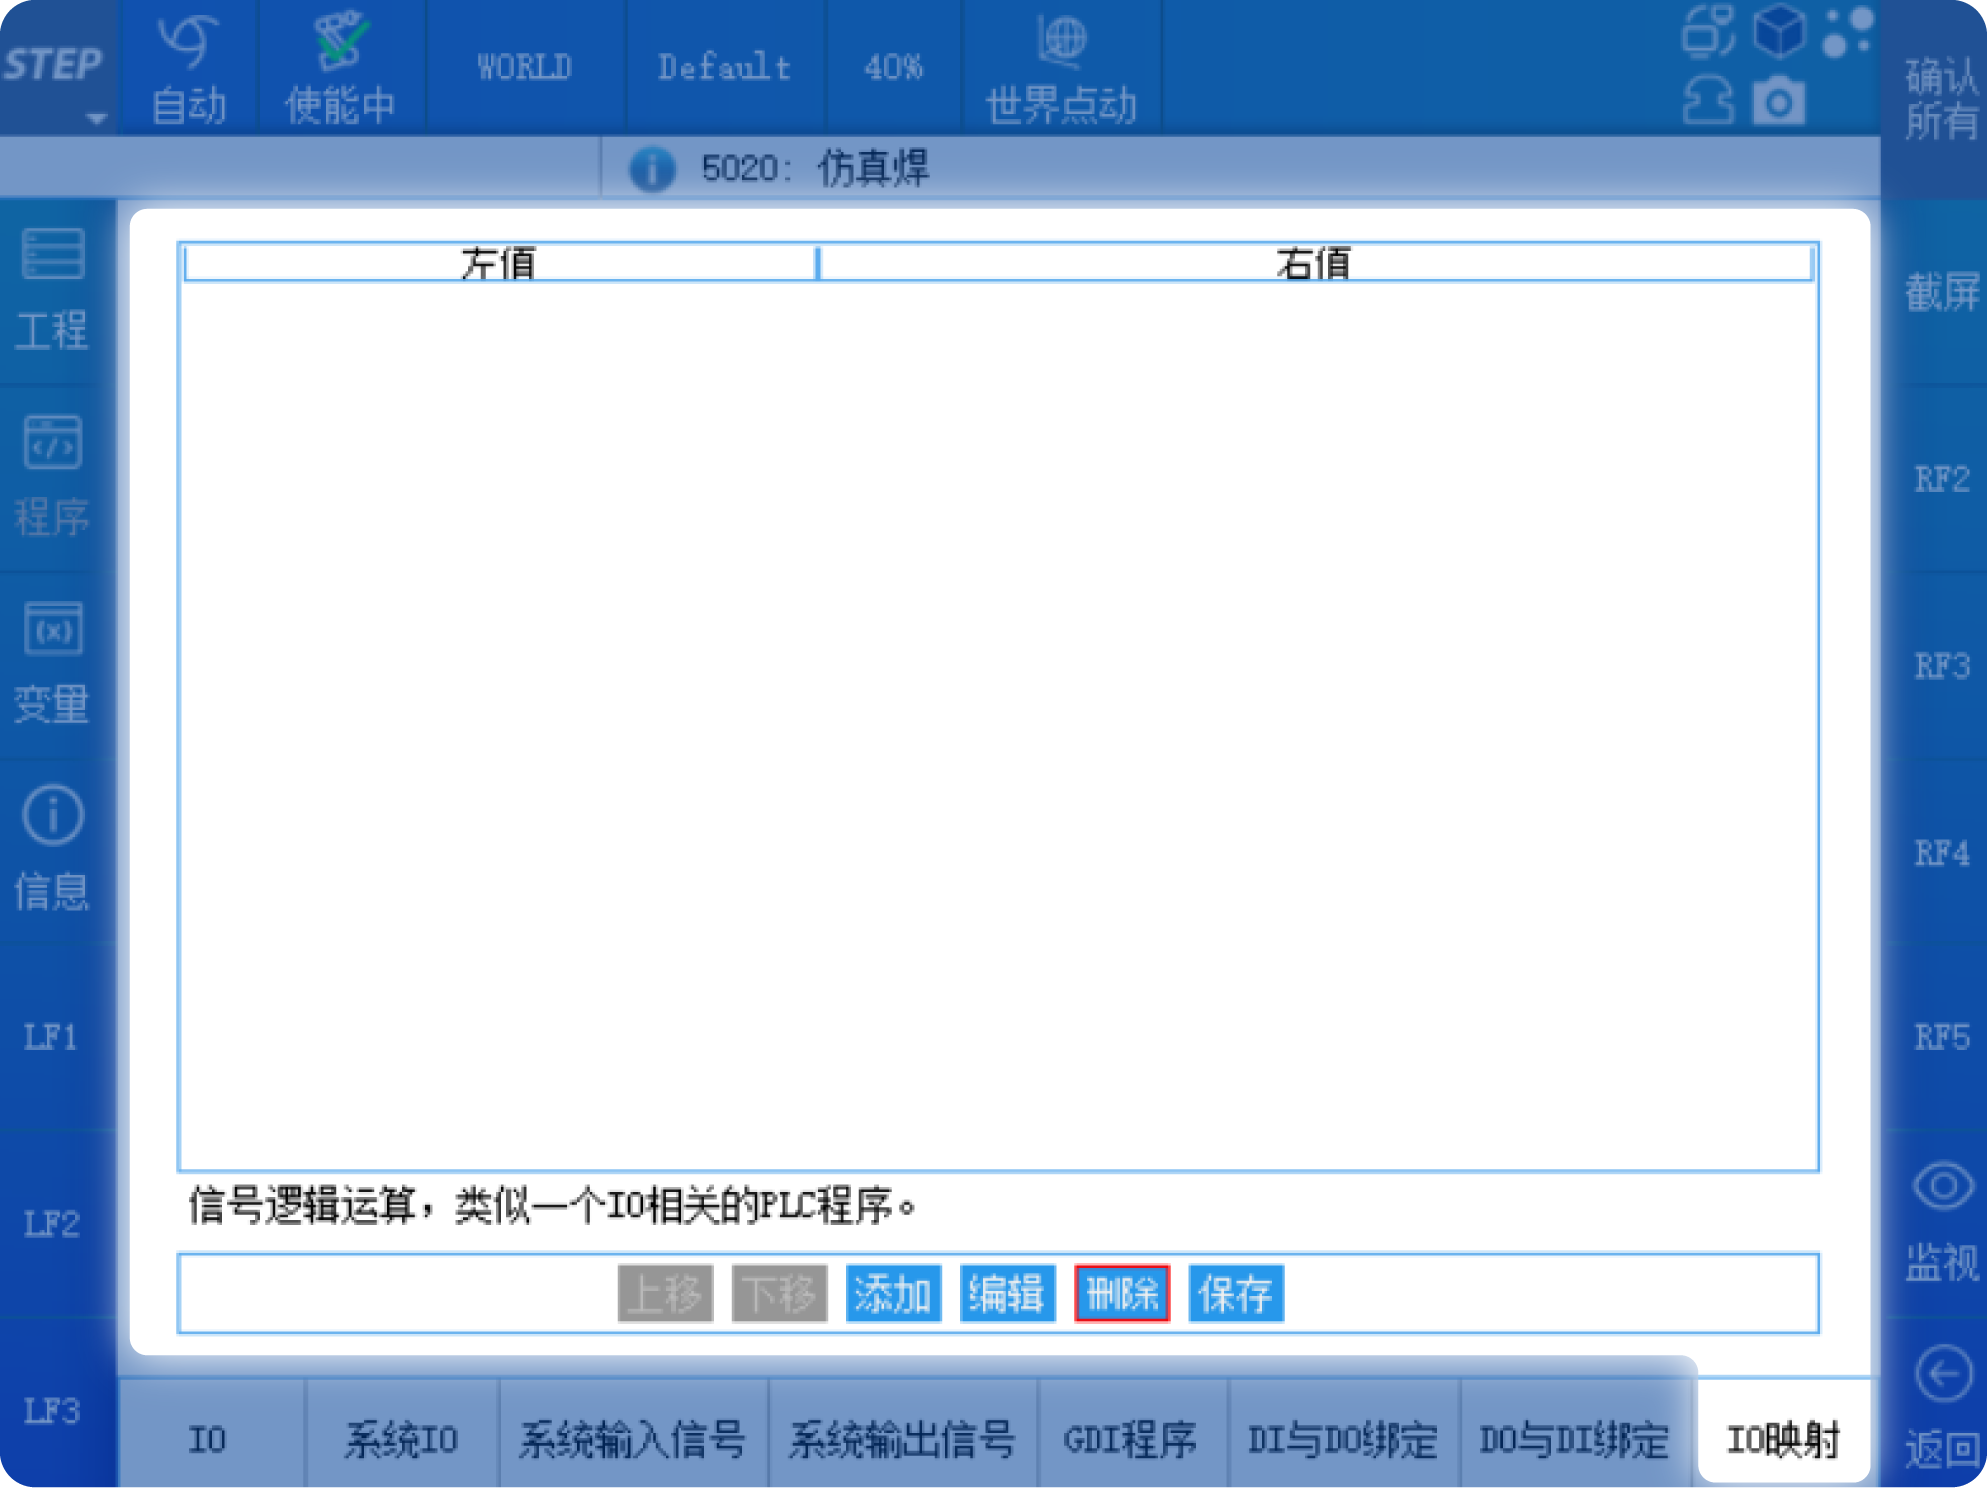Open the Variables panel (变量)
Viewport: 1987px width, 1488px height.
[53, 666]
